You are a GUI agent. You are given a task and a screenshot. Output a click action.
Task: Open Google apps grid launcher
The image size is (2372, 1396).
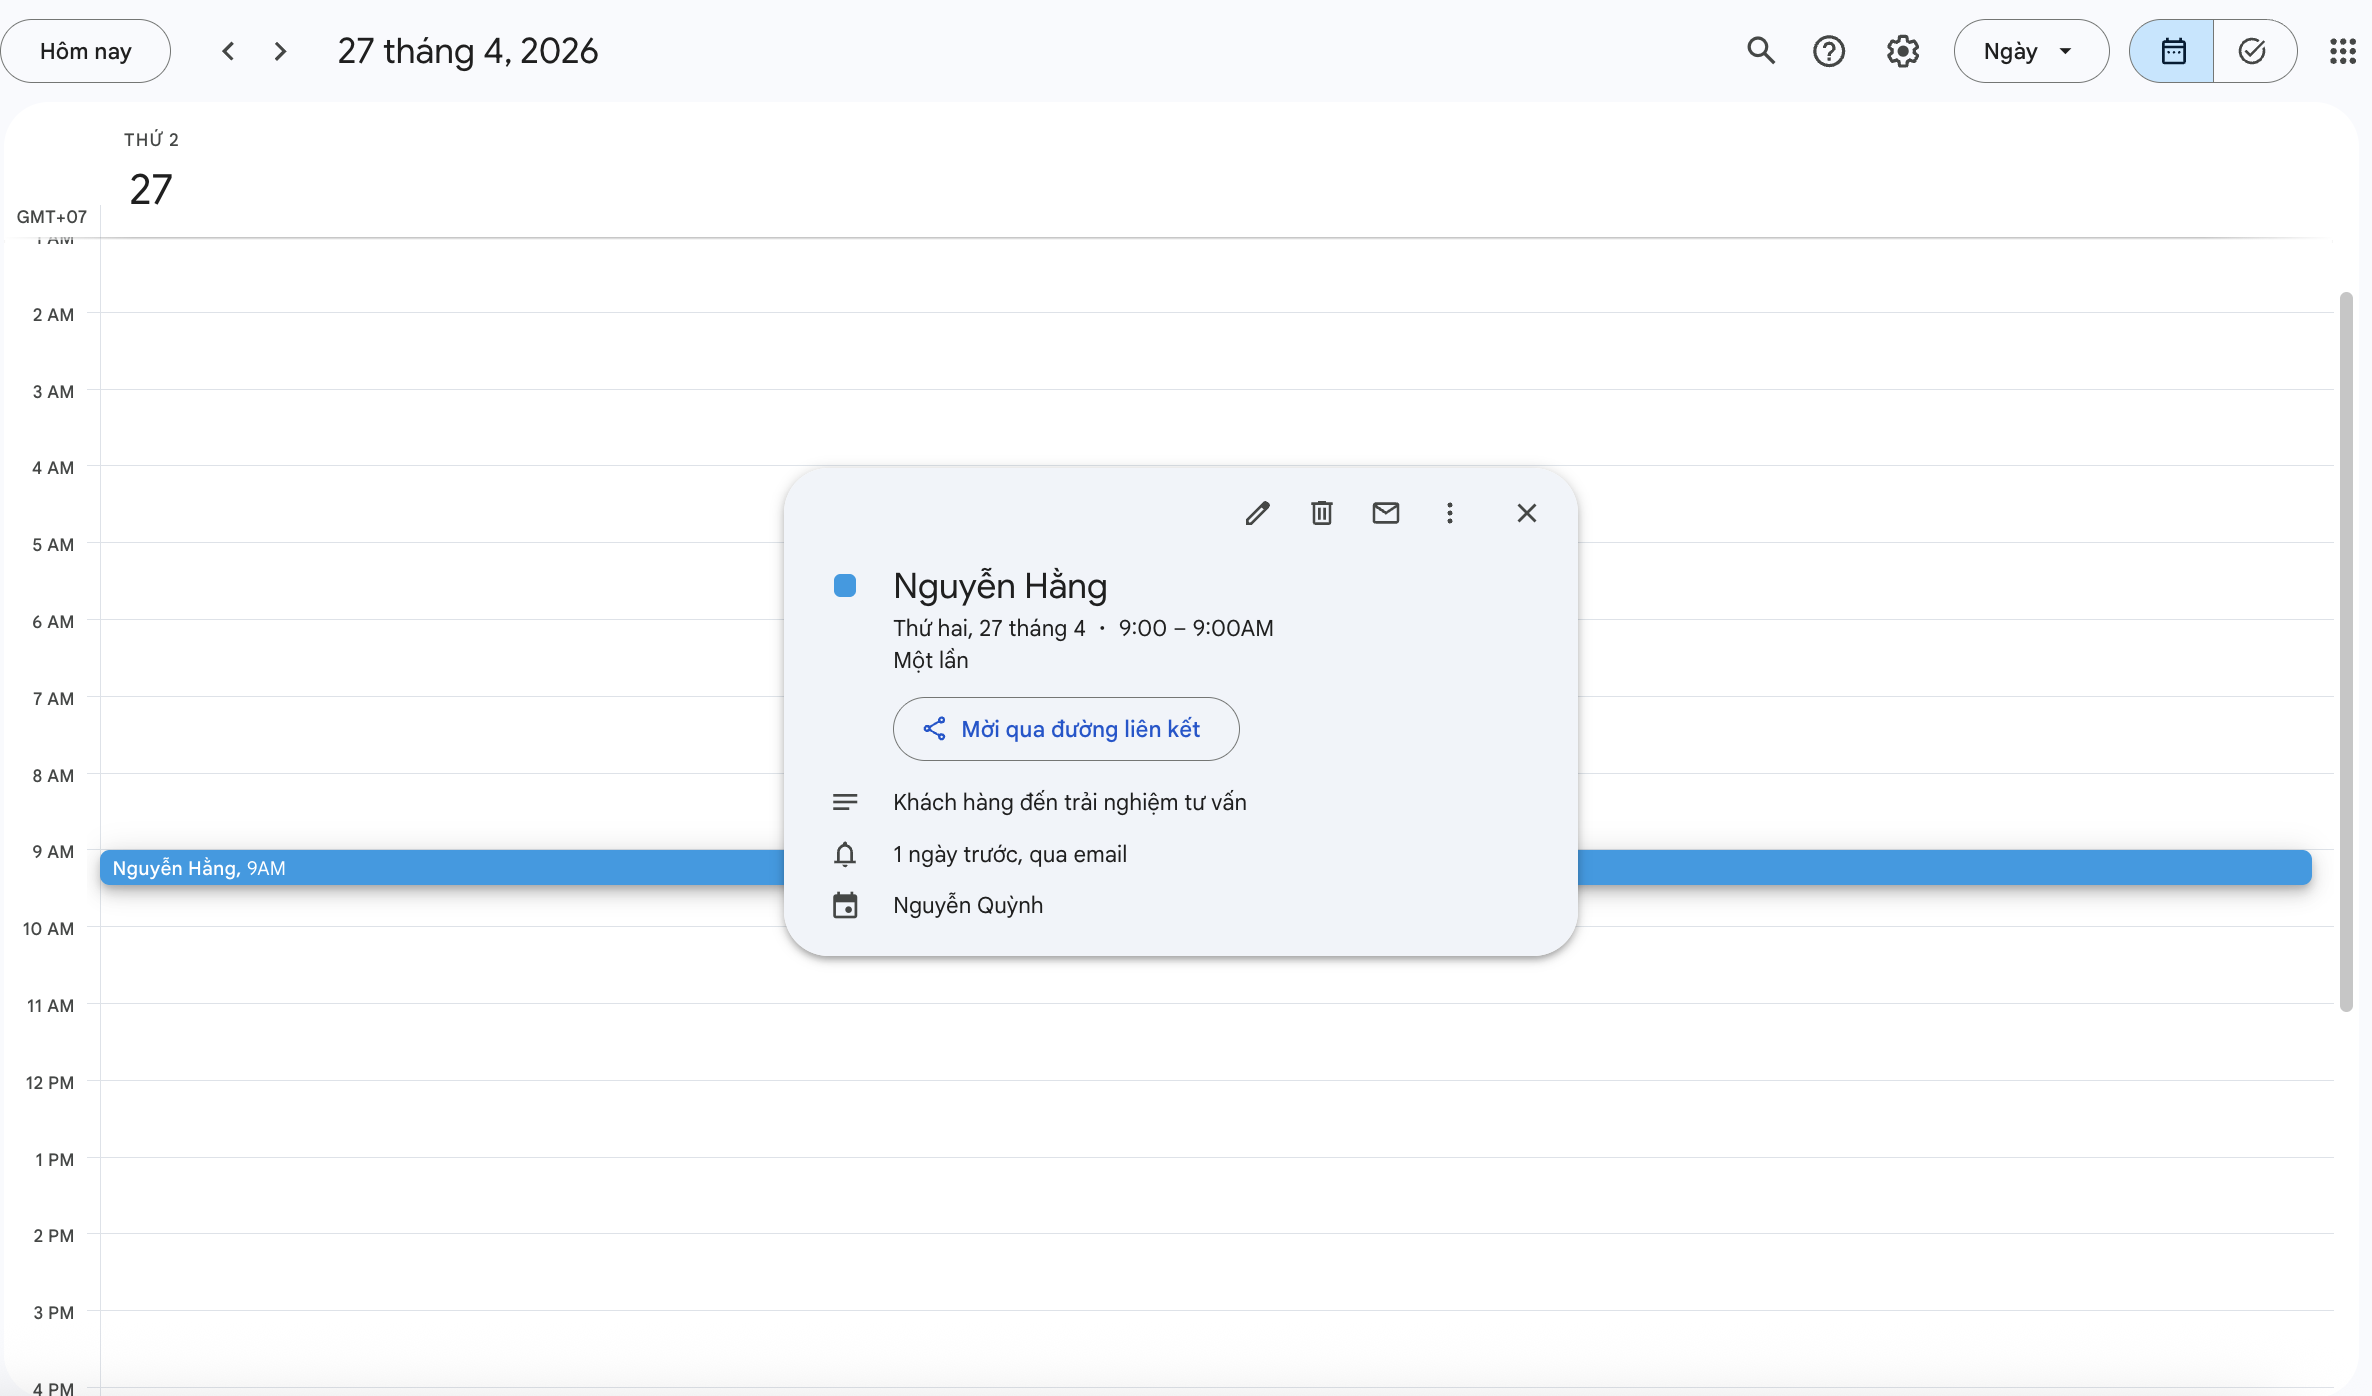[2342, 51]
